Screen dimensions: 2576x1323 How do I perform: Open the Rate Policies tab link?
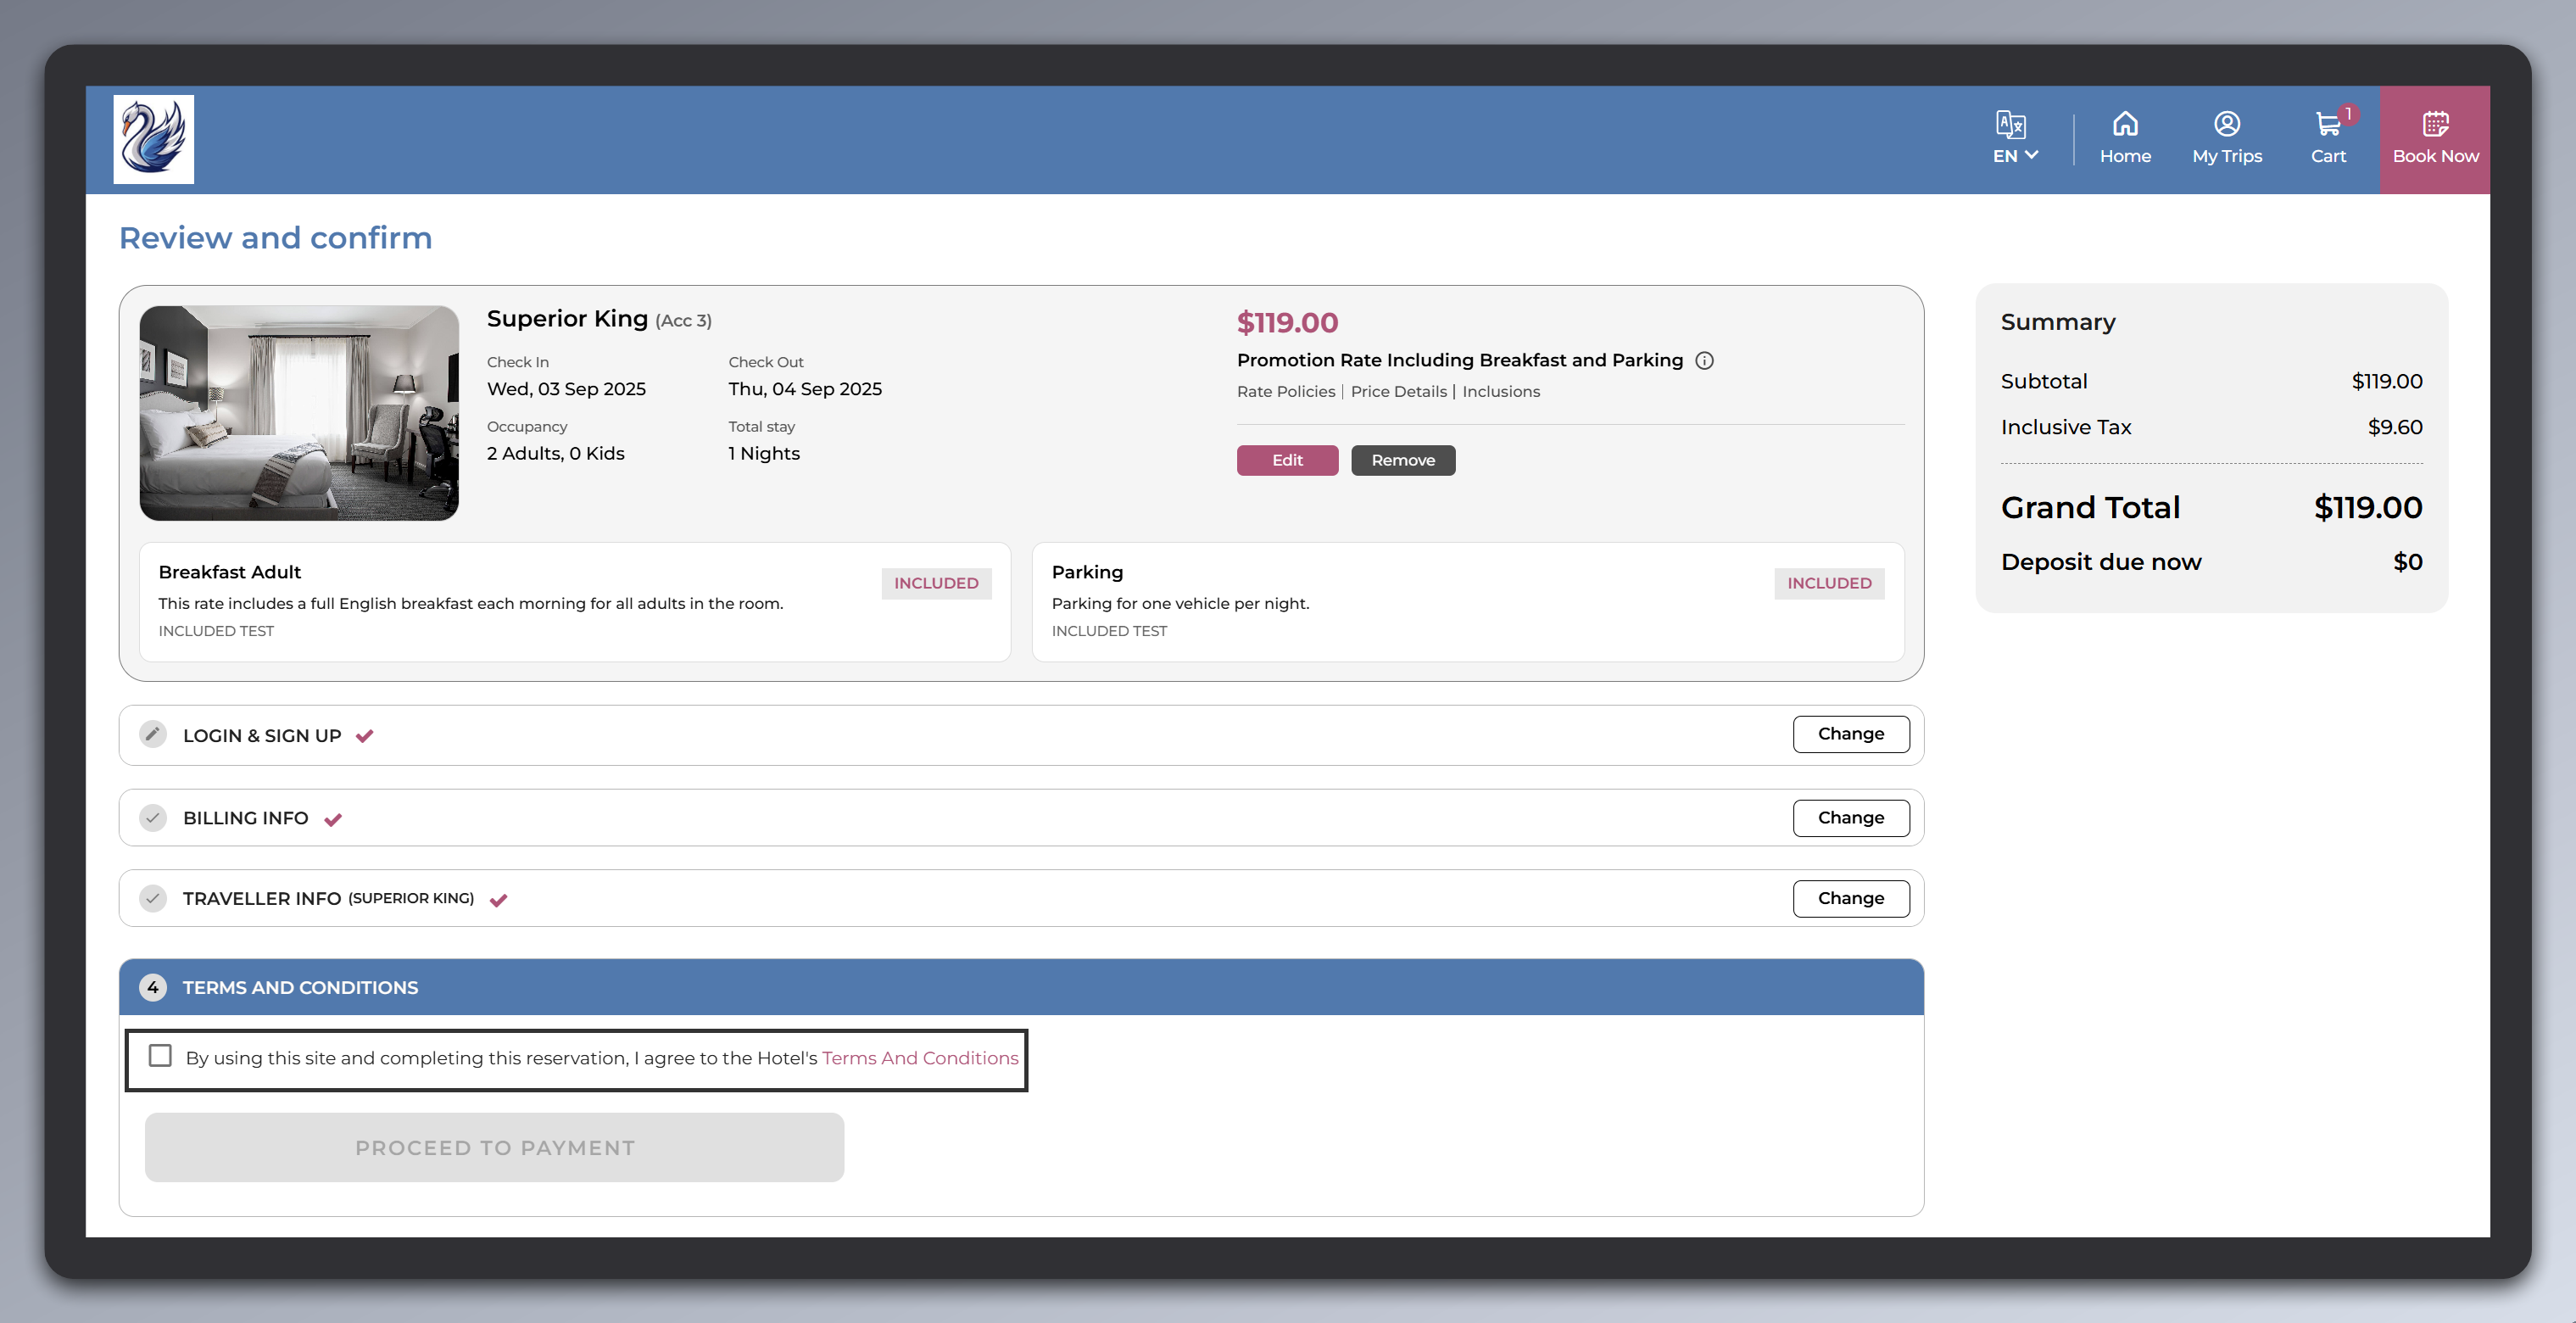tap(1285, 392)
